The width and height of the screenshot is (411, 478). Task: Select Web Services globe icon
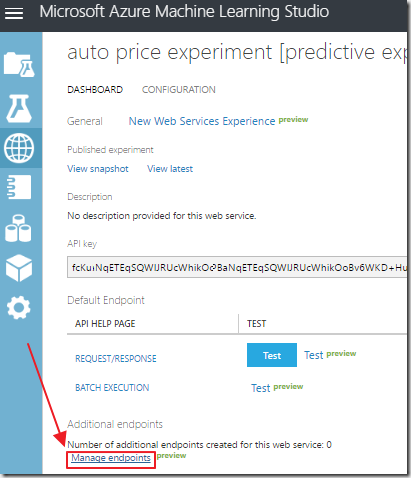pos(19,148)
